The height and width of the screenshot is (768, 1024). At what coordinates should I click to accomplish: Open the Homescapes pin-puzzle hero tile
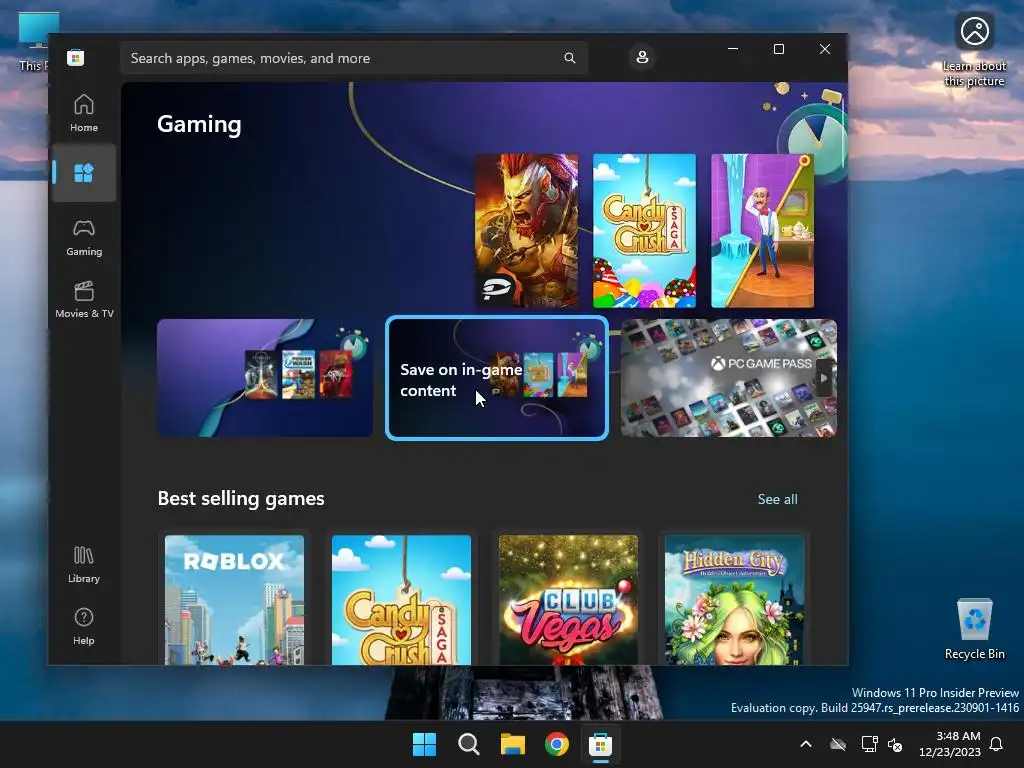click(762, 231)
